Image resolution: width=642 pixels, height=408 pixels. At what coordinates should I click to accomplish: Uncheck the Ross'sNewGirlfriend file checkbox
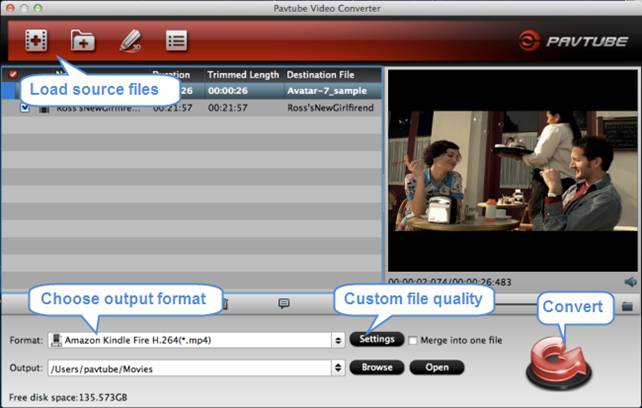coord(25,108)
